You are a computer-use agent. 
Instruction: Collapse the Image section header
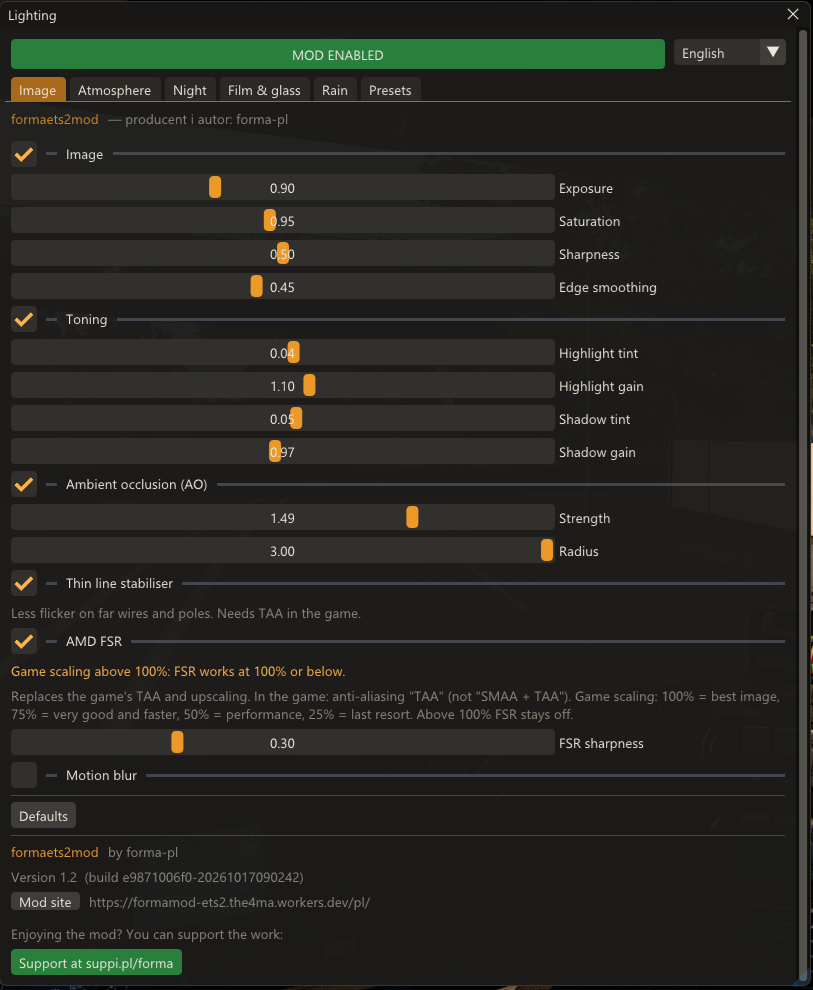[x=84, y=155]
